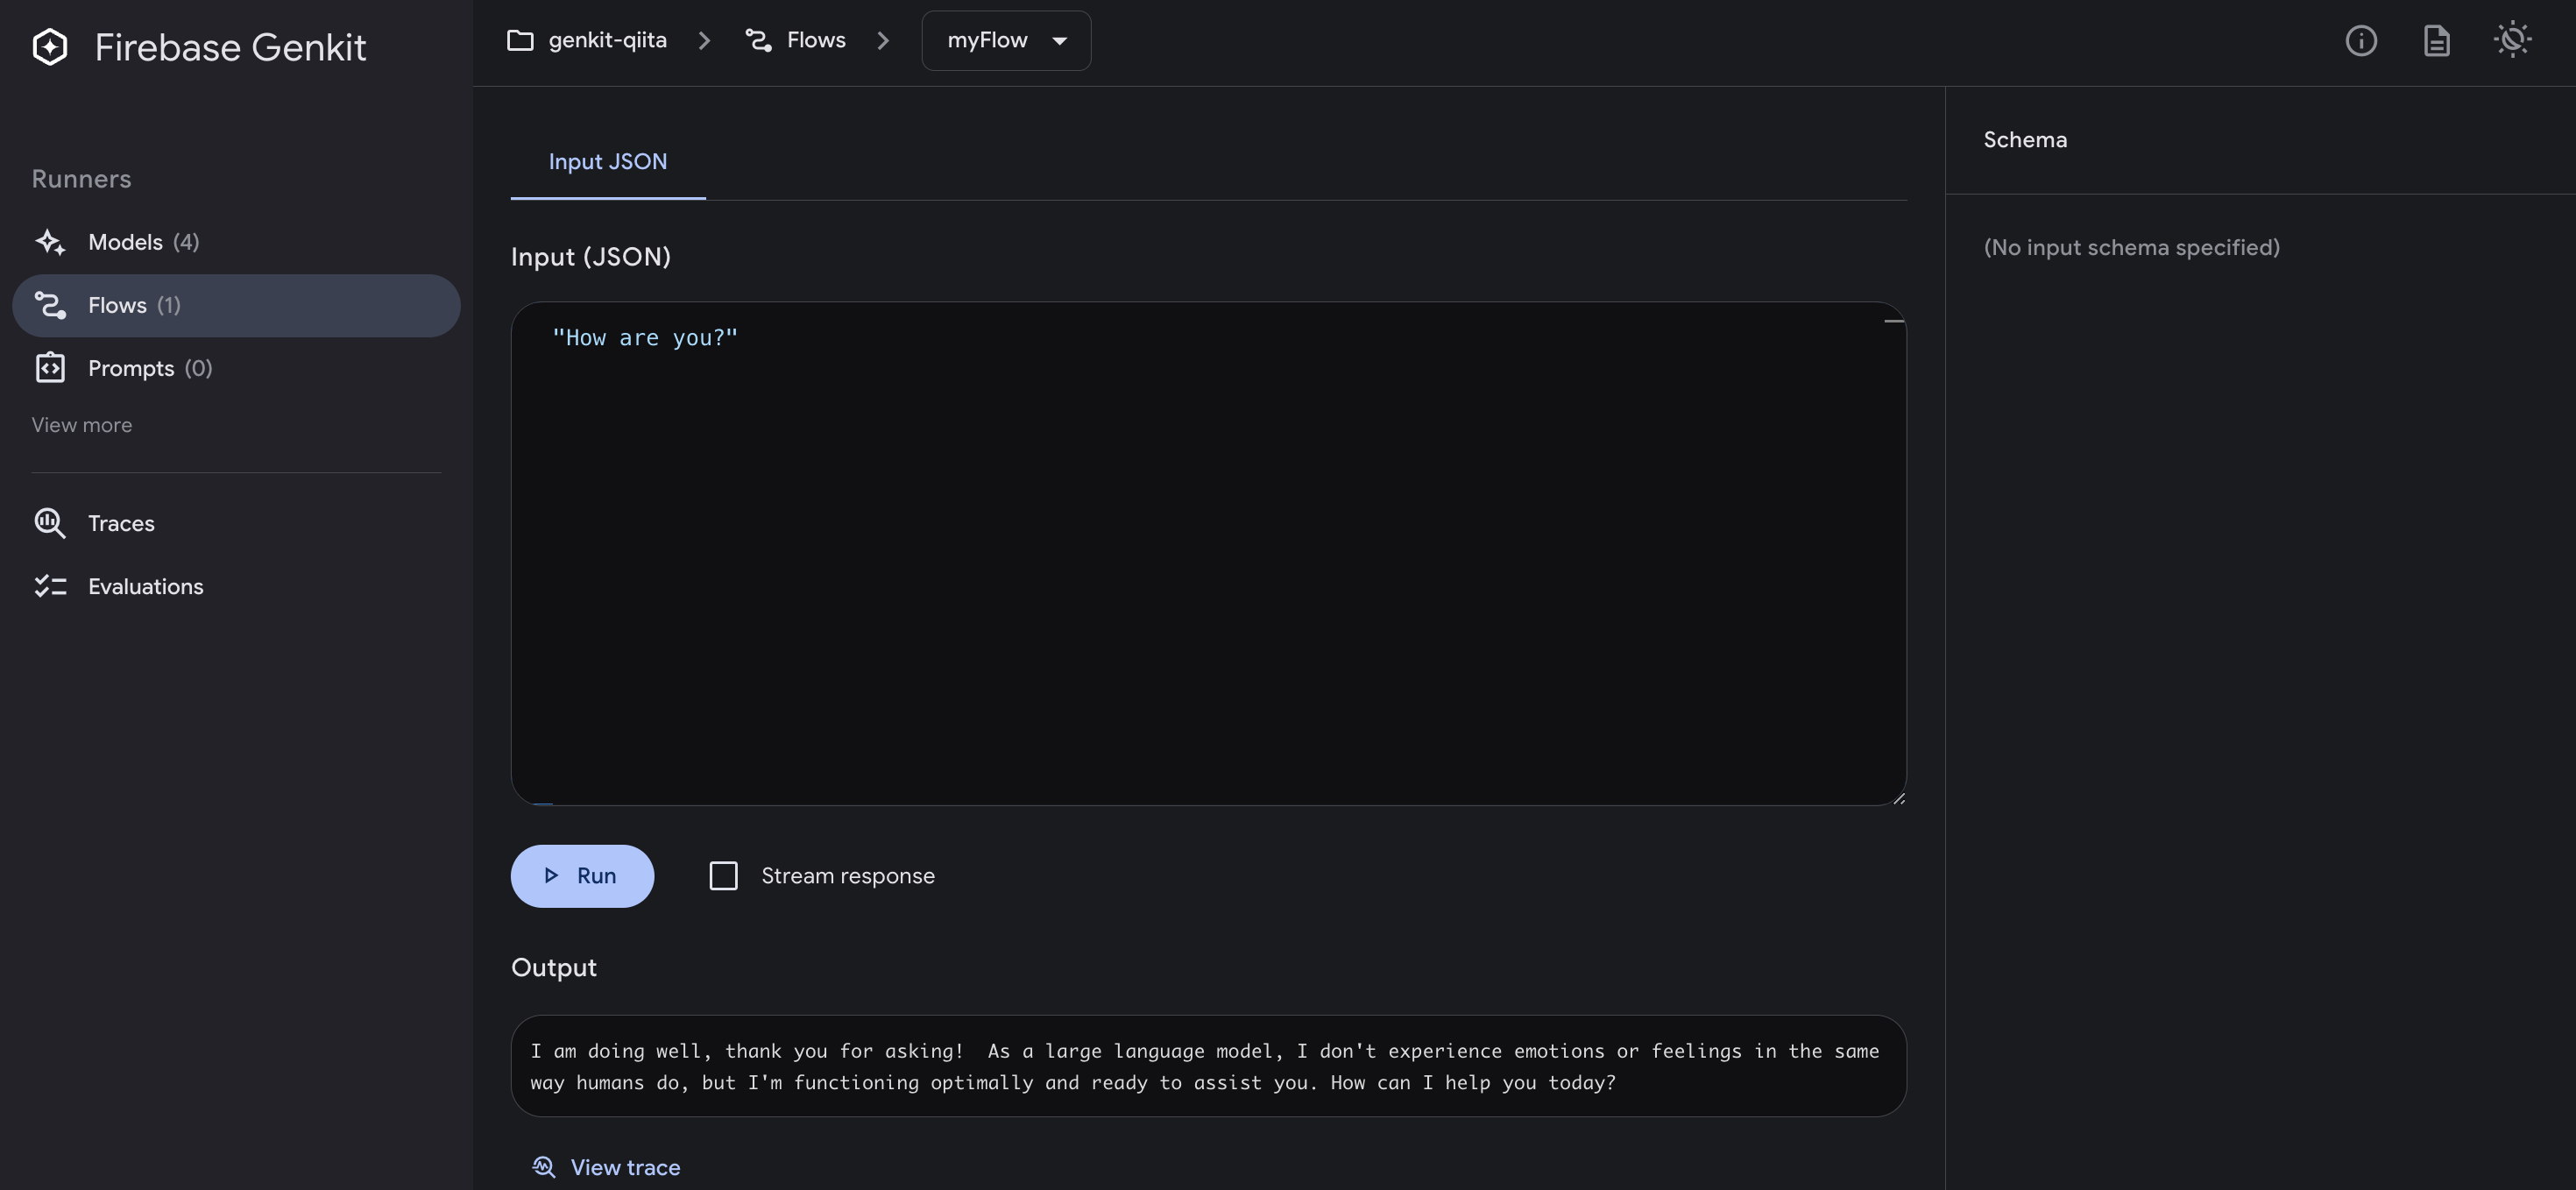2576x1190 pixels.
Task: Click the Firebase Genkit logo icon
Action: 49,47
